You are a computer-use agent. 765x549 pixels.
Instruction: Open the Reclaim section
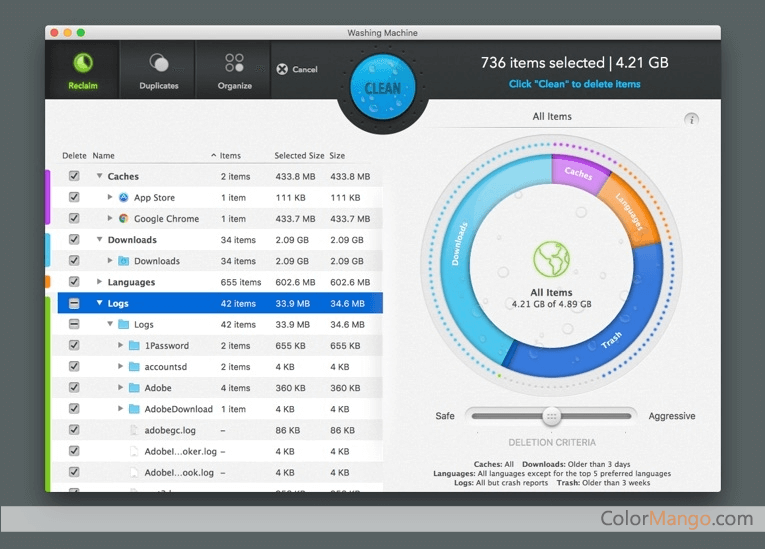[83, 70]
